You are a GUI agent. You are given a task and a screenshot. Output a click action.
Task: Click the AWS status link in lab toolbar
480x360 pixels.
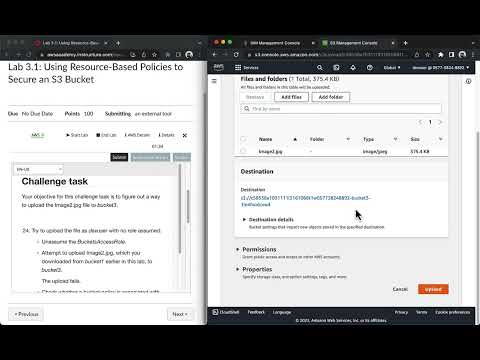coord(37,135)
